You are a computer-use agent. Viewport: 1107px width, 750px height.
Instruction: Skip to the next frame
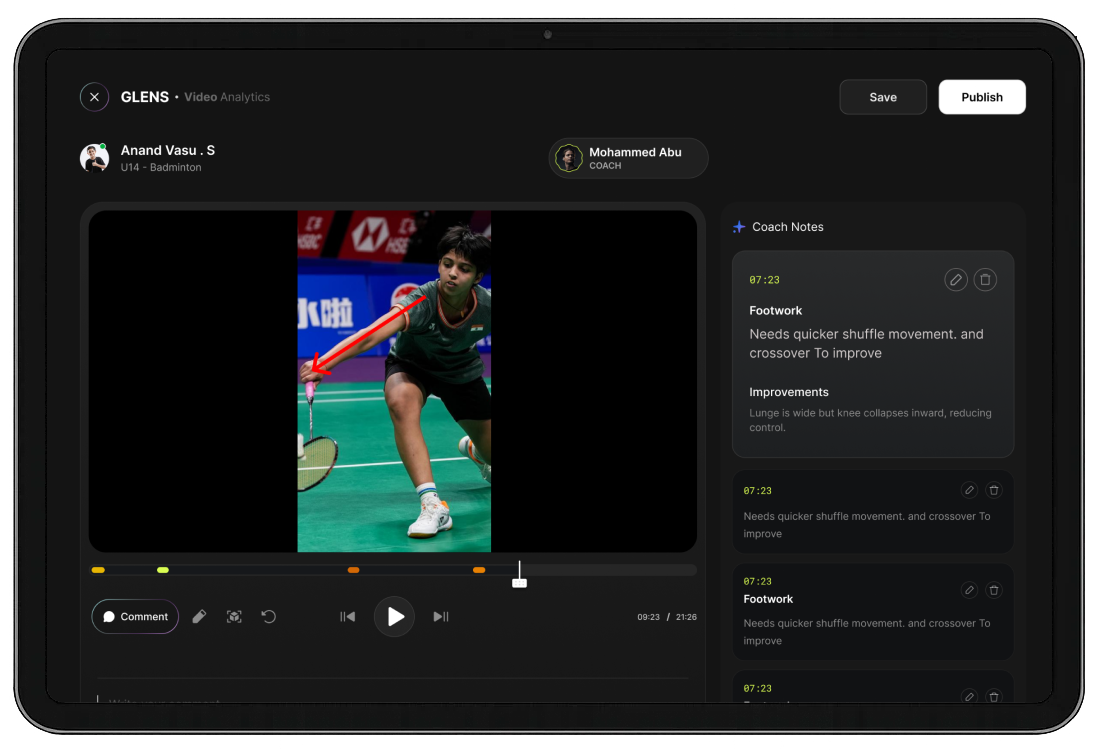(x=440, y=617)
